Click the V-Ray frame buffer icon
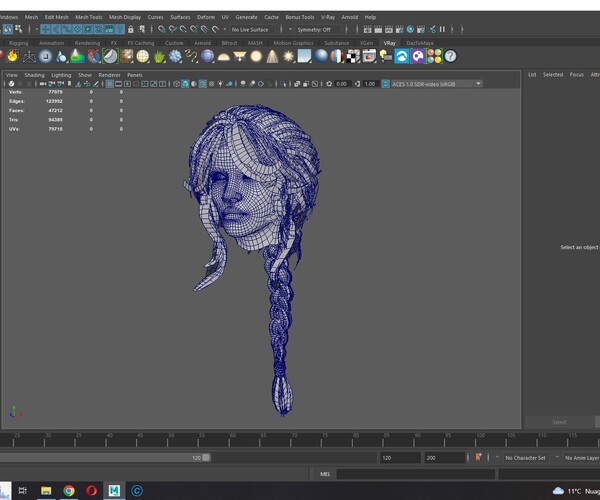 tap(369, 57)
